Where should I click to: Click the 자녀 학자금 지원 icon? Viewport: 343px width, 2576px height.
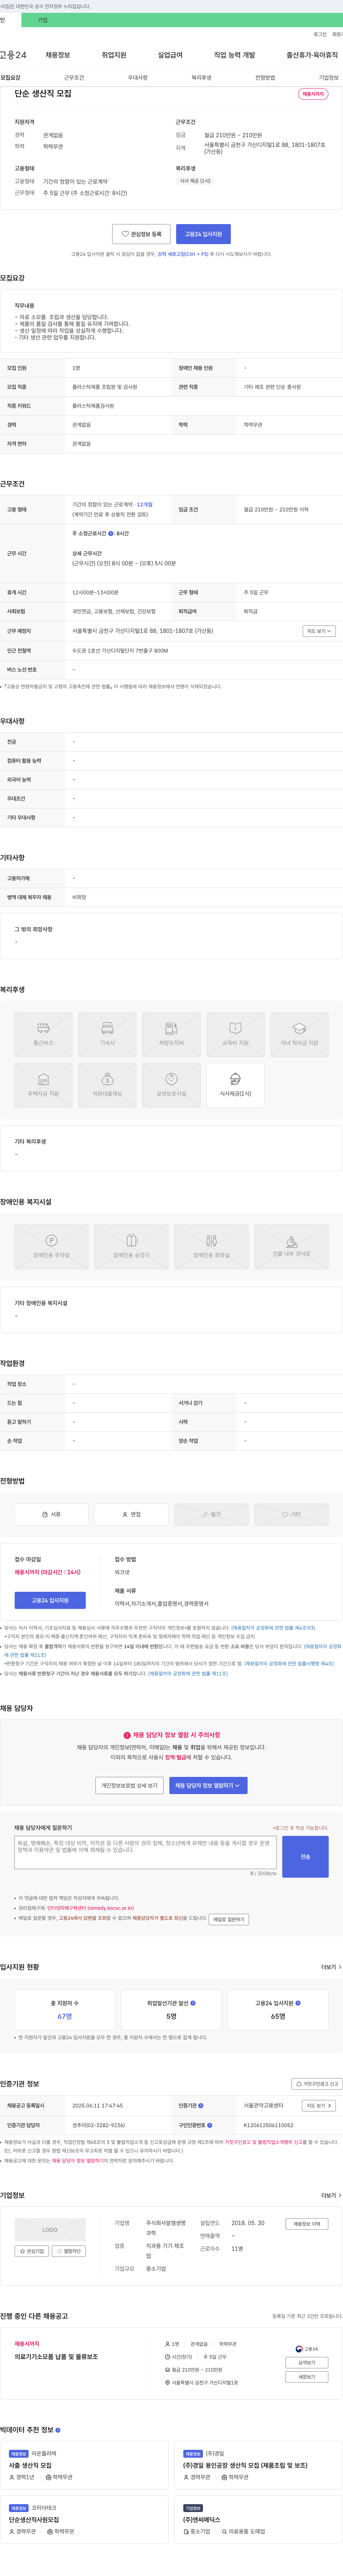pos(299,1034)
